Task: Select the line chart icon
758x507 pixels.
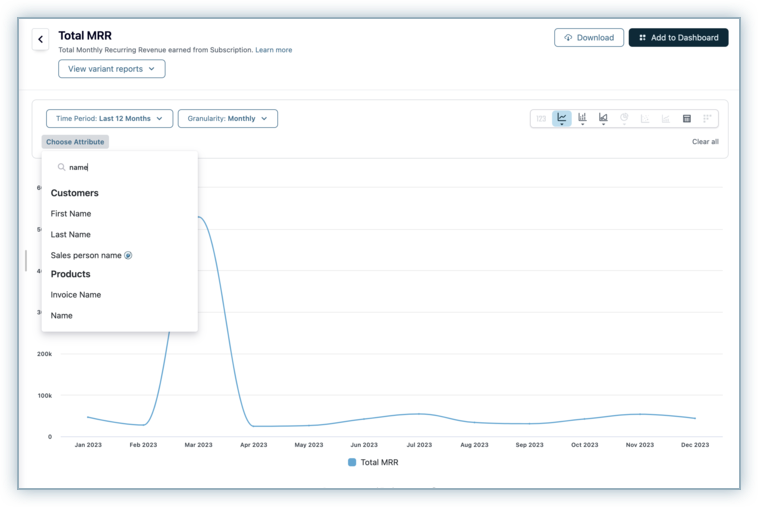Action: pos(562,118)
